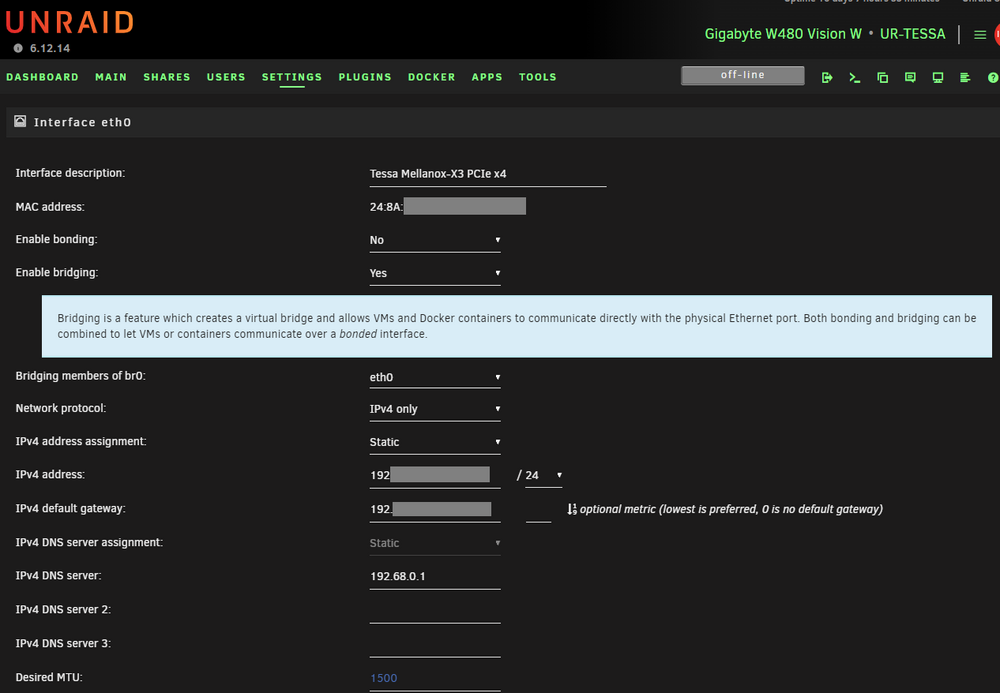Expand the Bridging members of br0 dropdown
1000x693 pixels.
pos(435,377)
